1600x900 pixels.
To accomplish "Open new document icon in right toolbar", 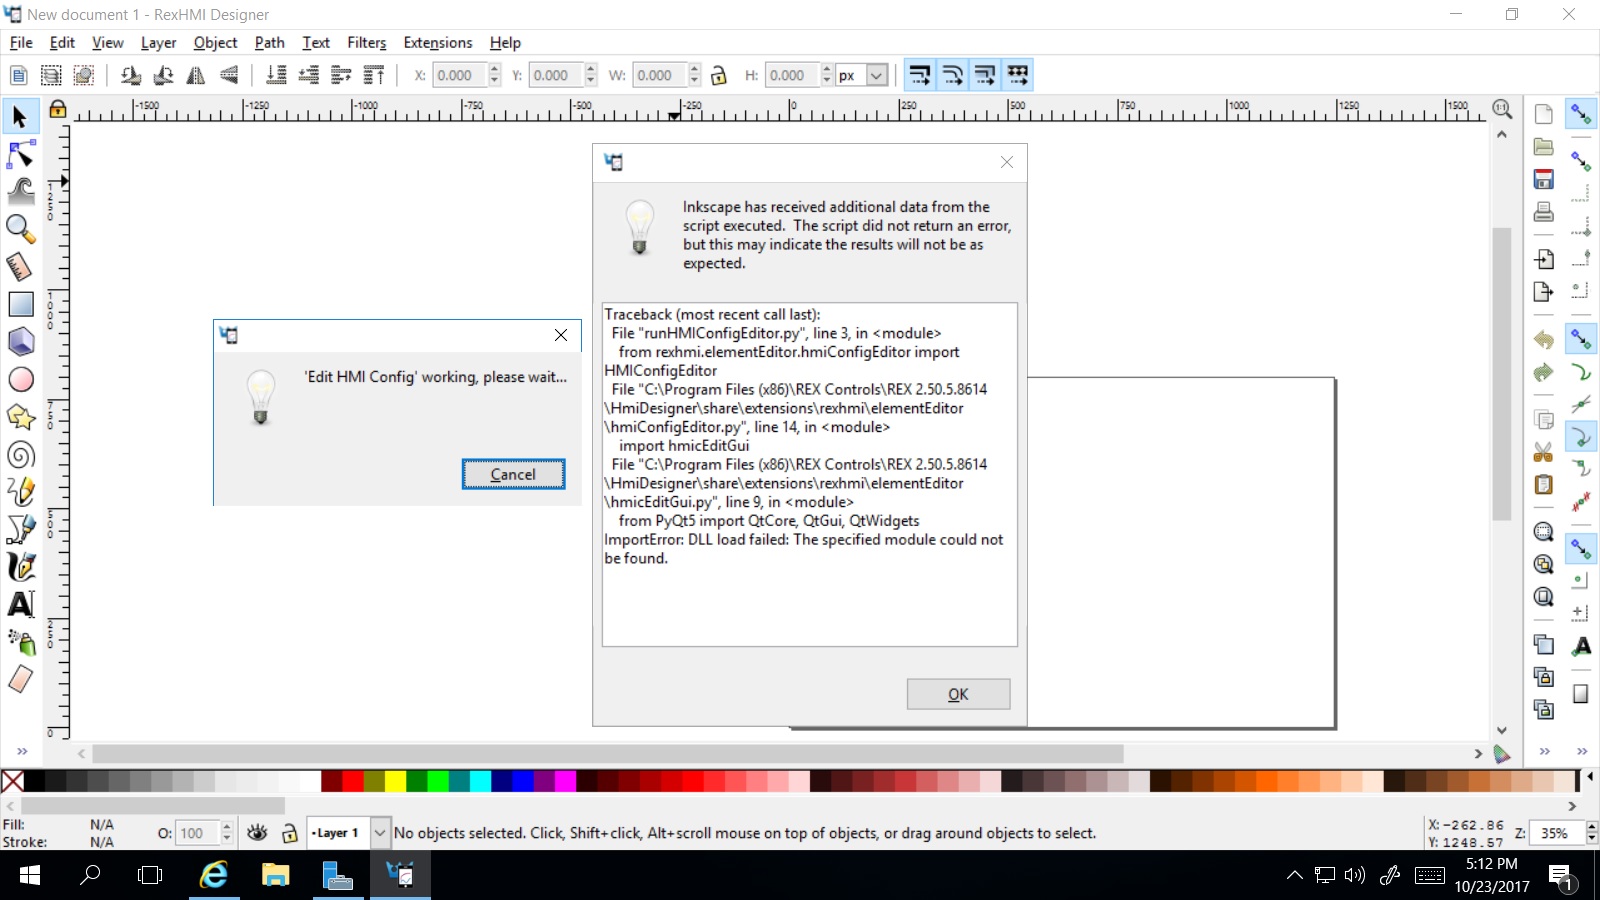I will tap(1544, 114).
